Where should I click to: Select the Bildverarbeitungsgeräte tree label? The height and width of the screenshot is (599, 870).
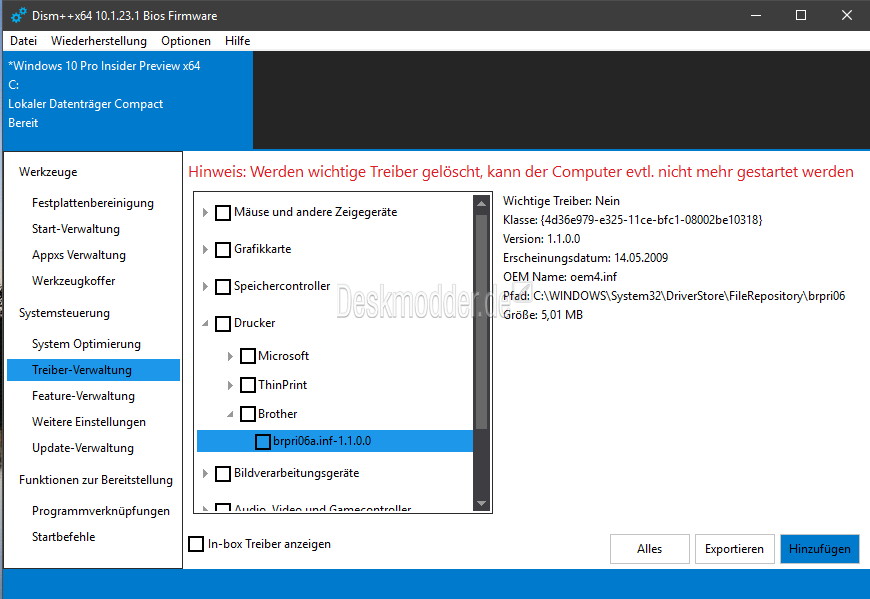point(296,473)
